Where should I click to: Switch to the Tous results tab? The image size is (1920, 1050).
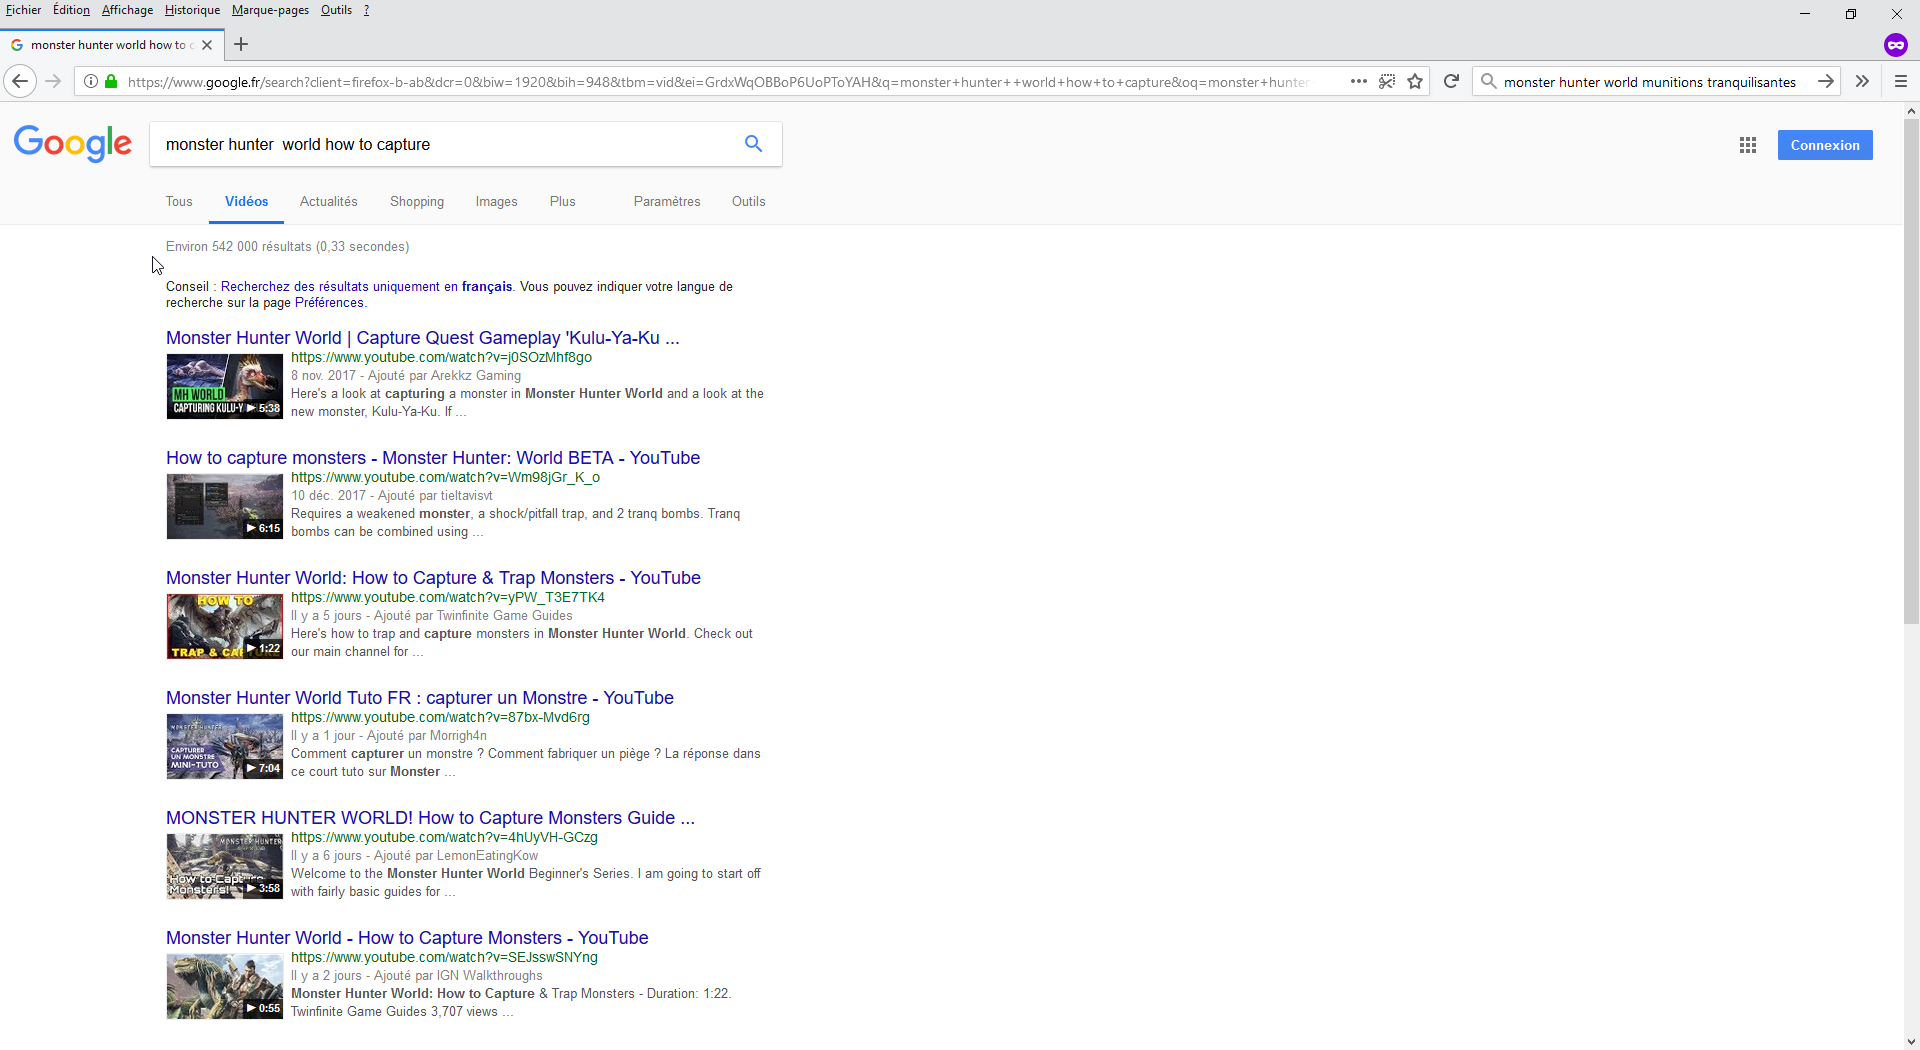[179, 201]
